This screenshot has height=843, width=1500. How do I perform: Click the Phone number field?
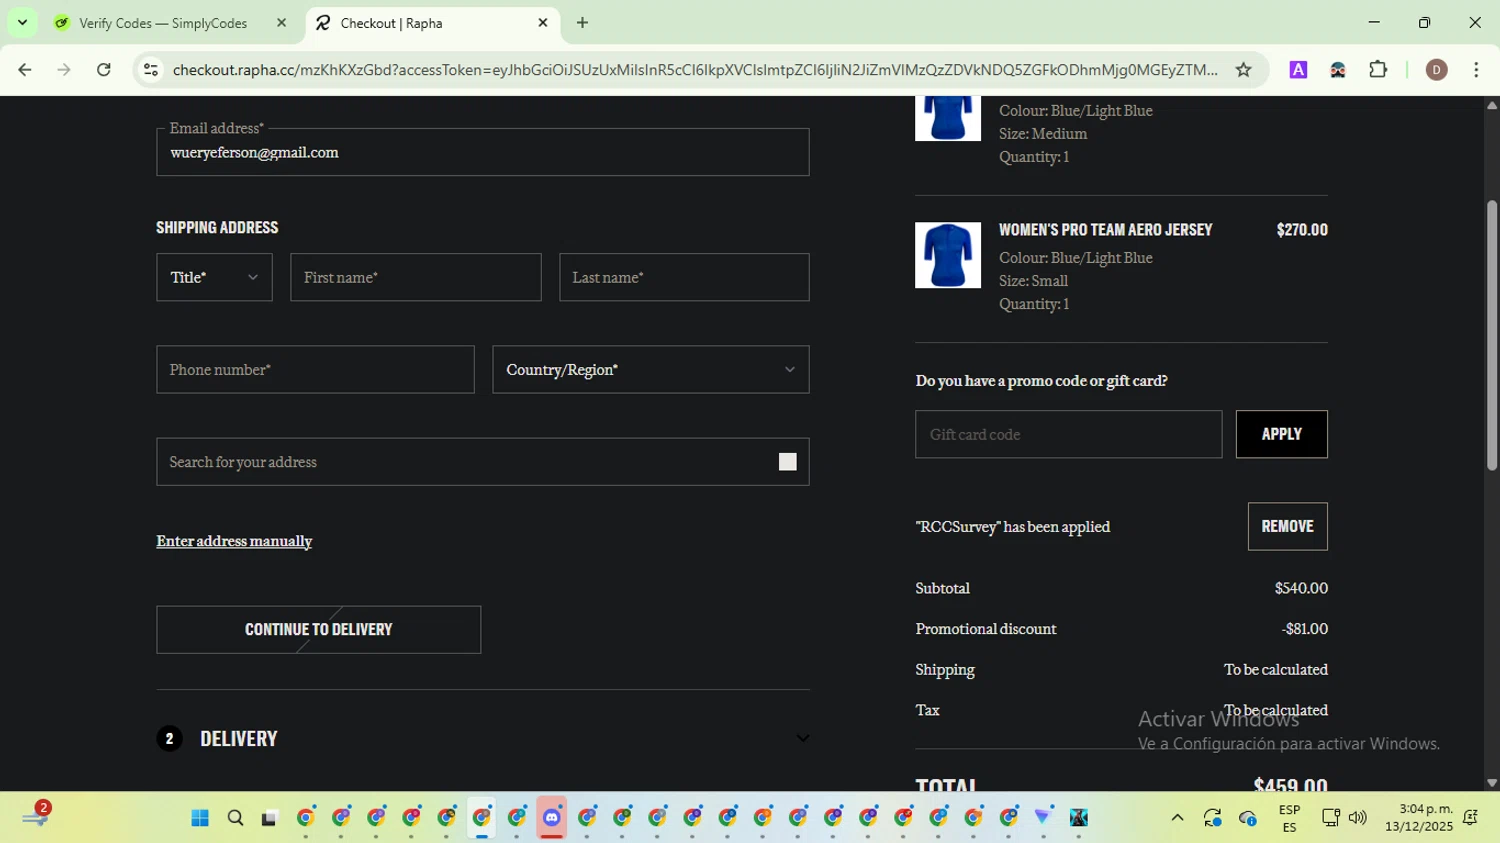tap(315, 370)
